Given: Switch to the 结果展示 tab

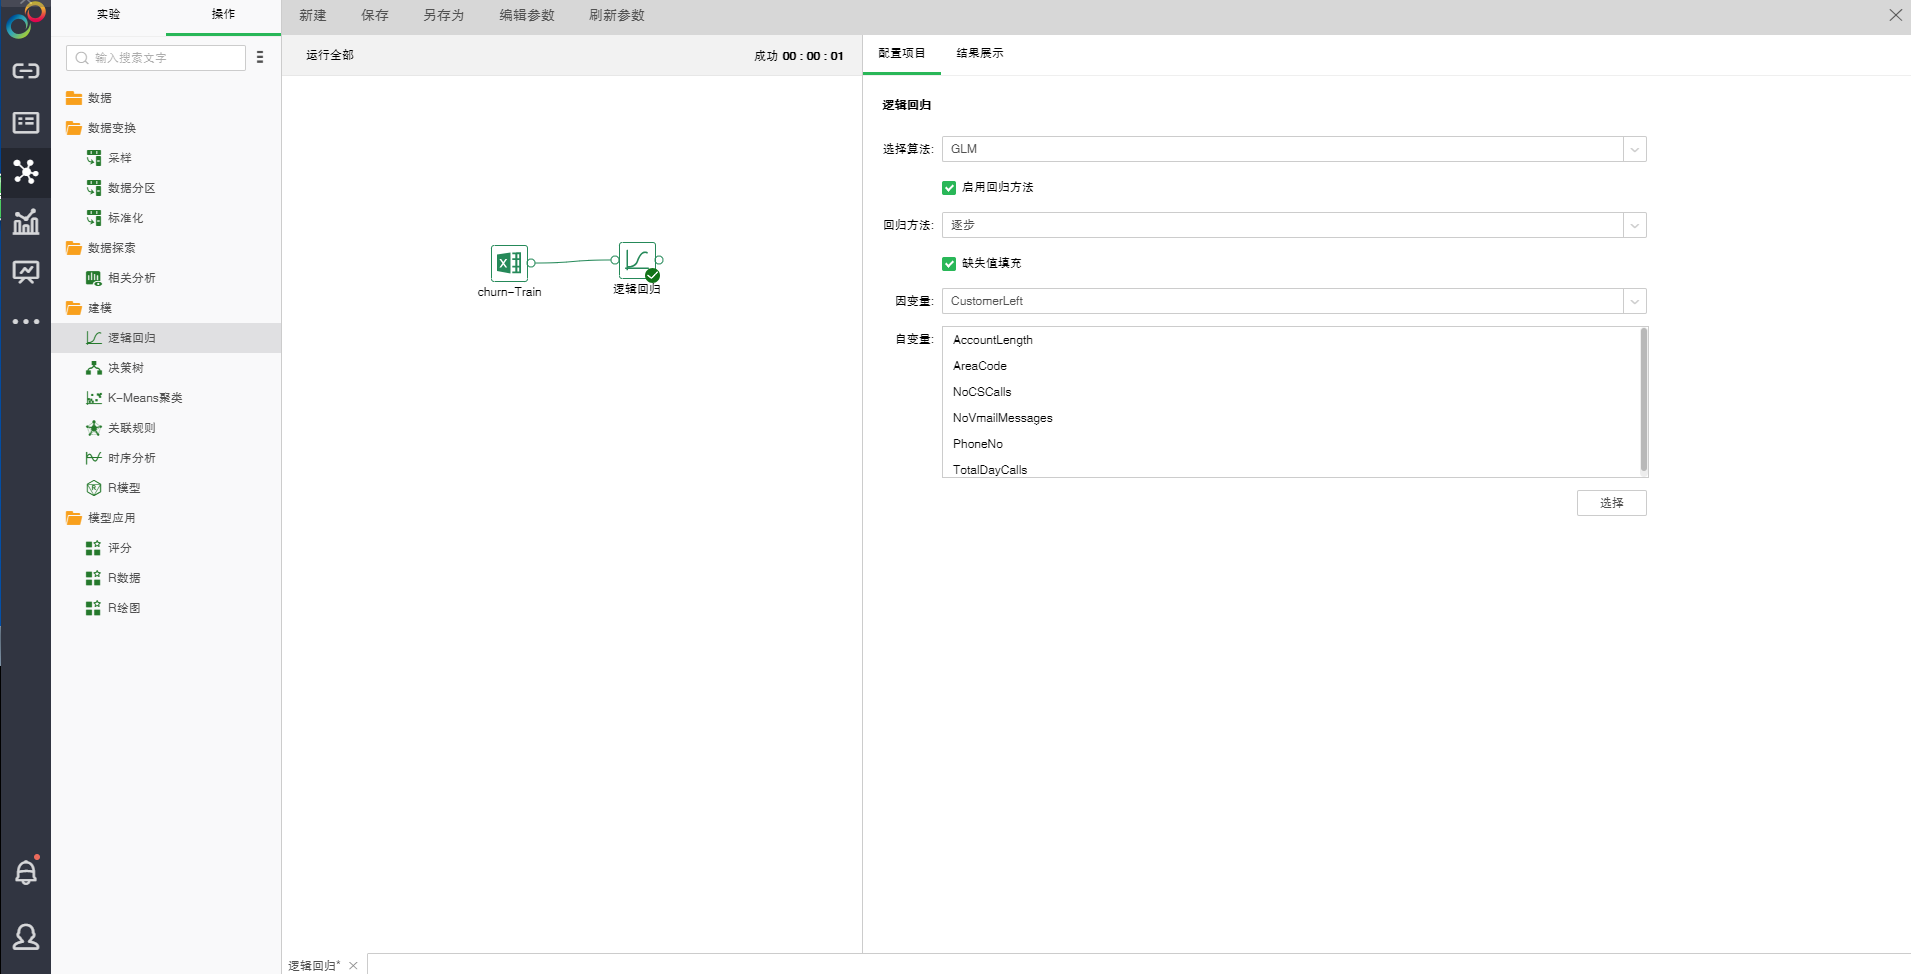Looking at the screenshot, I should tap(979, 54).
